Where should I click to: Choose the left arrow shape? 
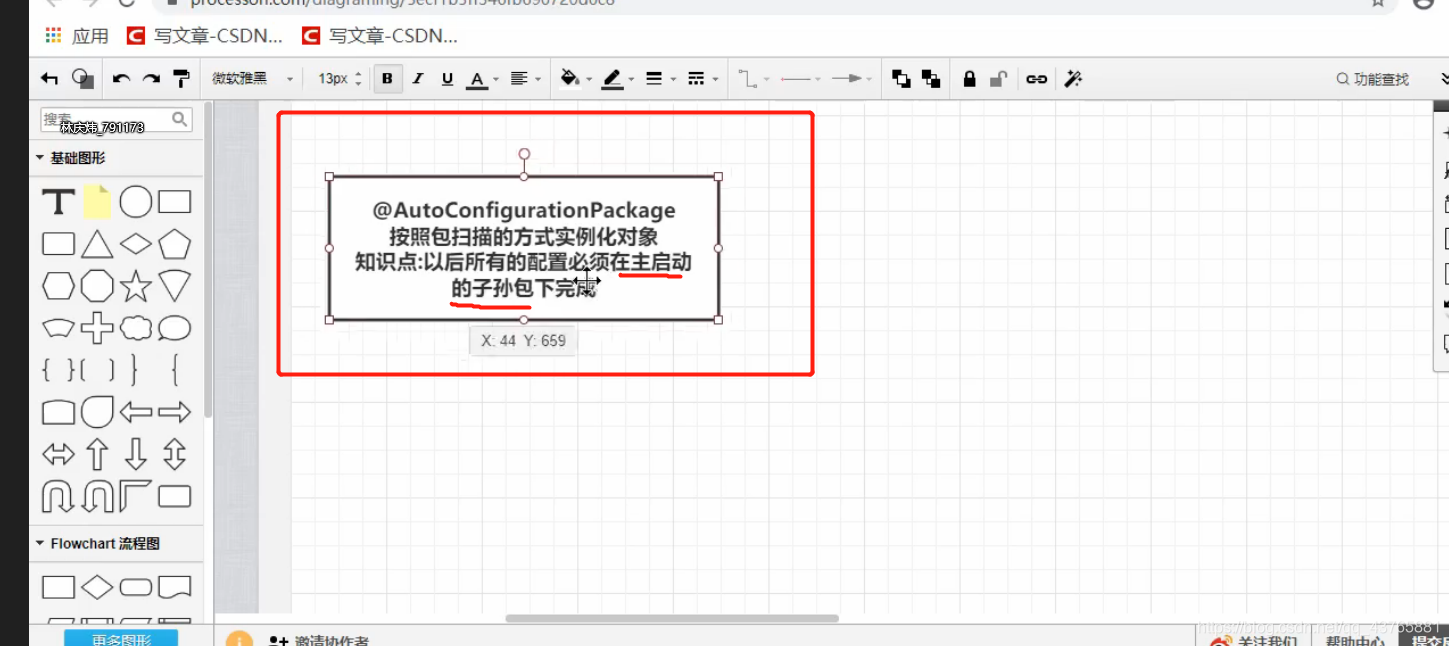pos(136,411)
